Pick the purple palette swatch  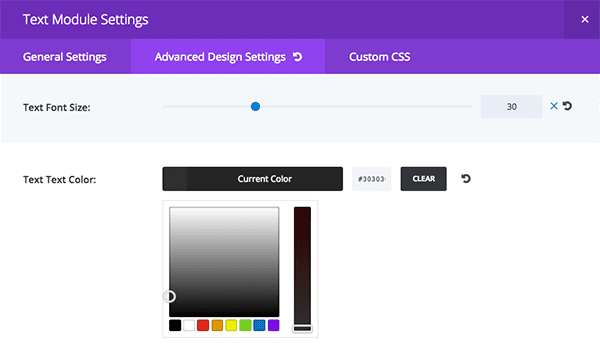coord(274,325)
